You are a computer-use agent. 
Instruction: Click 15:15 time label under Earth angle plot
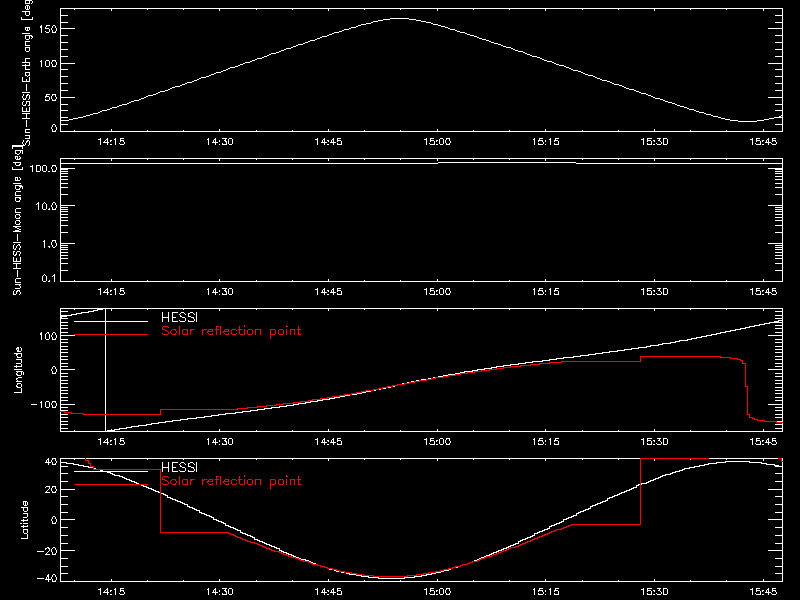pyautogui.click(x=546, y=141)
